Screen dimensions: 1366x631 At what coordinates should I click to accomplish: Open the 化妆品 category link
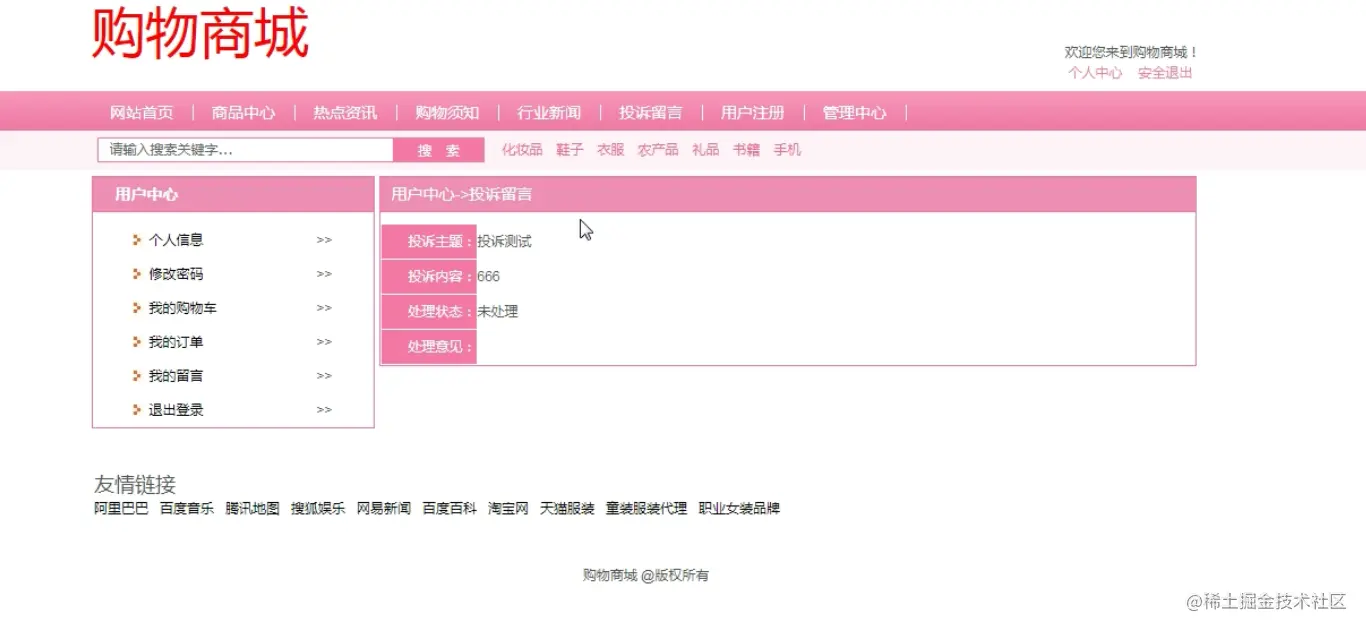pyautogui.click(x=522, y=150)
